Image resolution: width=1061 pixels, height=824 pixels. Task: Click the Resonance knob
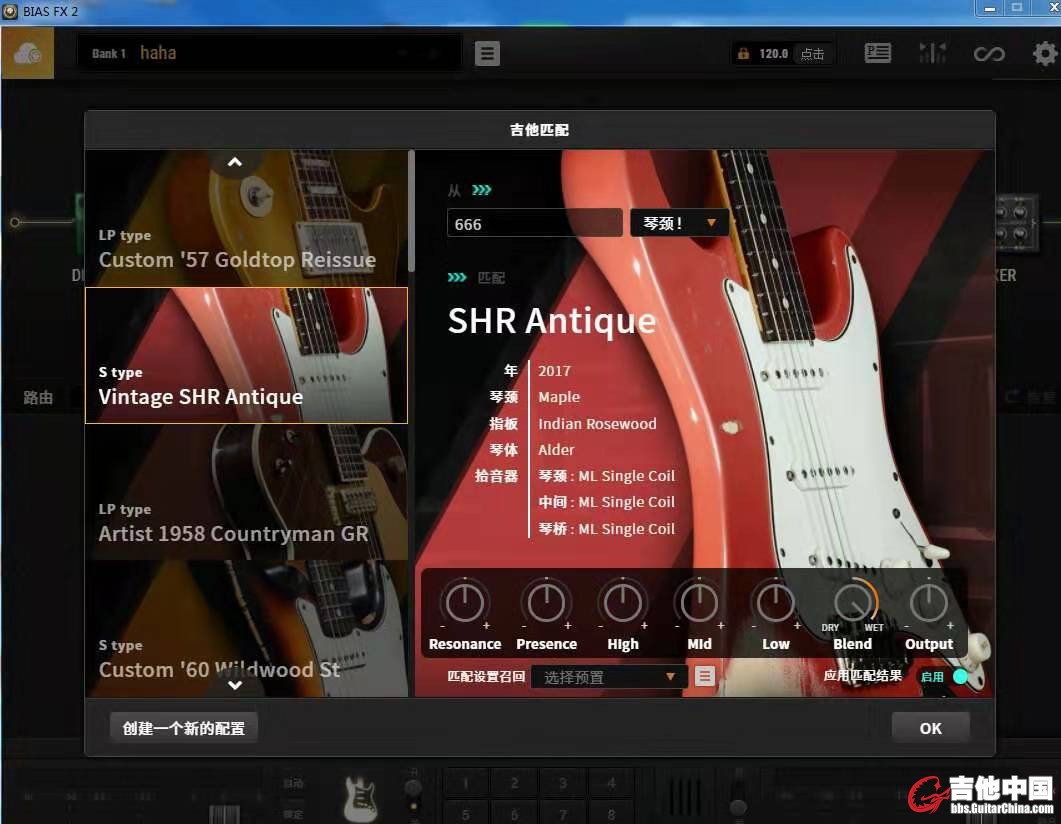[x=464, y=603]
